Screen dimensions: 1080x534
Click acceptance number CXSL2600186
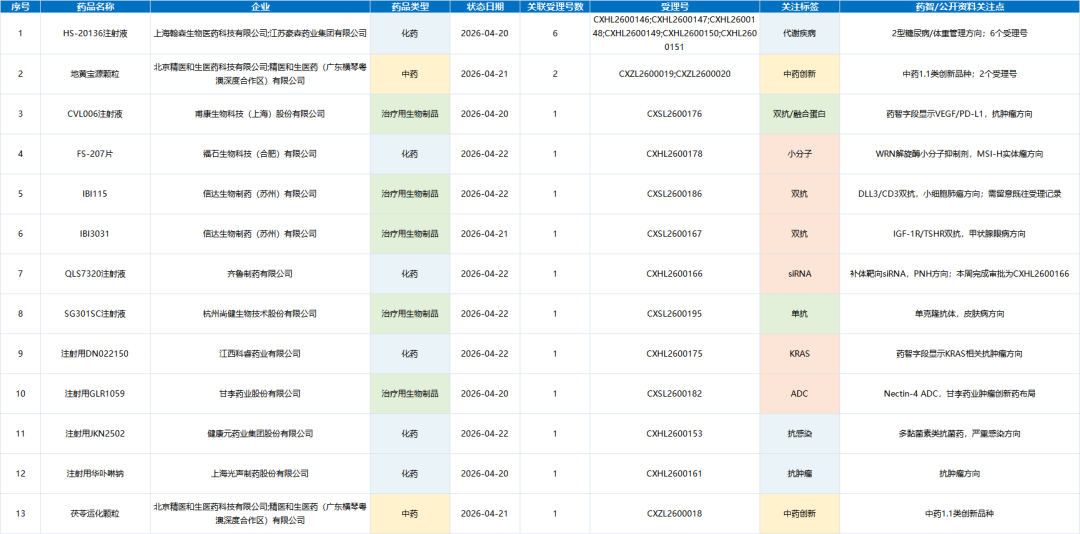pyautogui.click(x=674, y=194)
